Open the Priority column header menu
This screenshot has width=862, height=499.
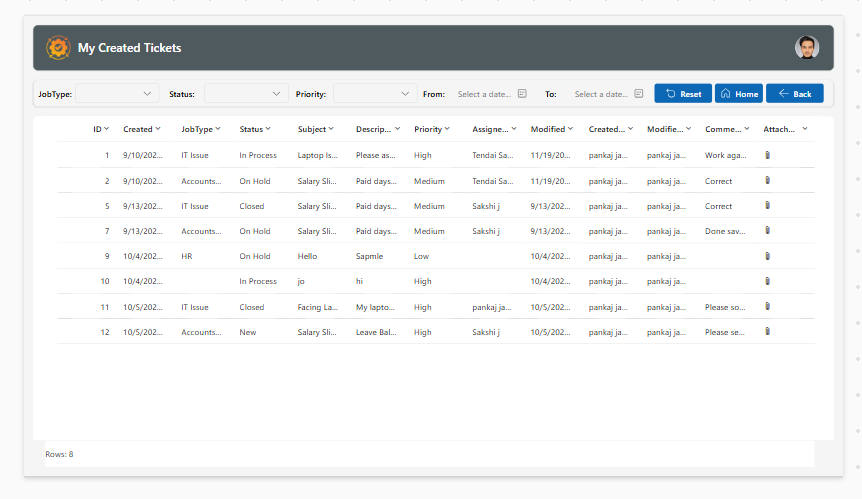click(447, 129)
